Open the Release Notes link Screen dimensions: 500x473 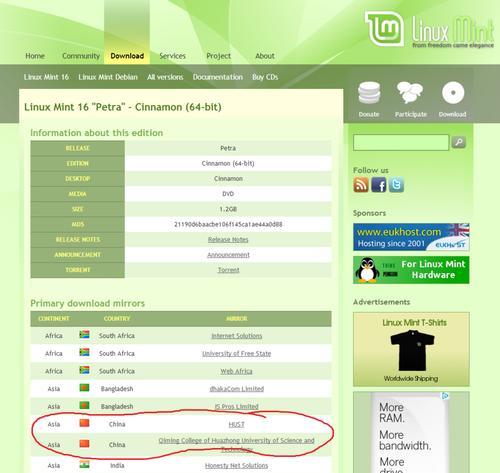click(x=228, y=239)
